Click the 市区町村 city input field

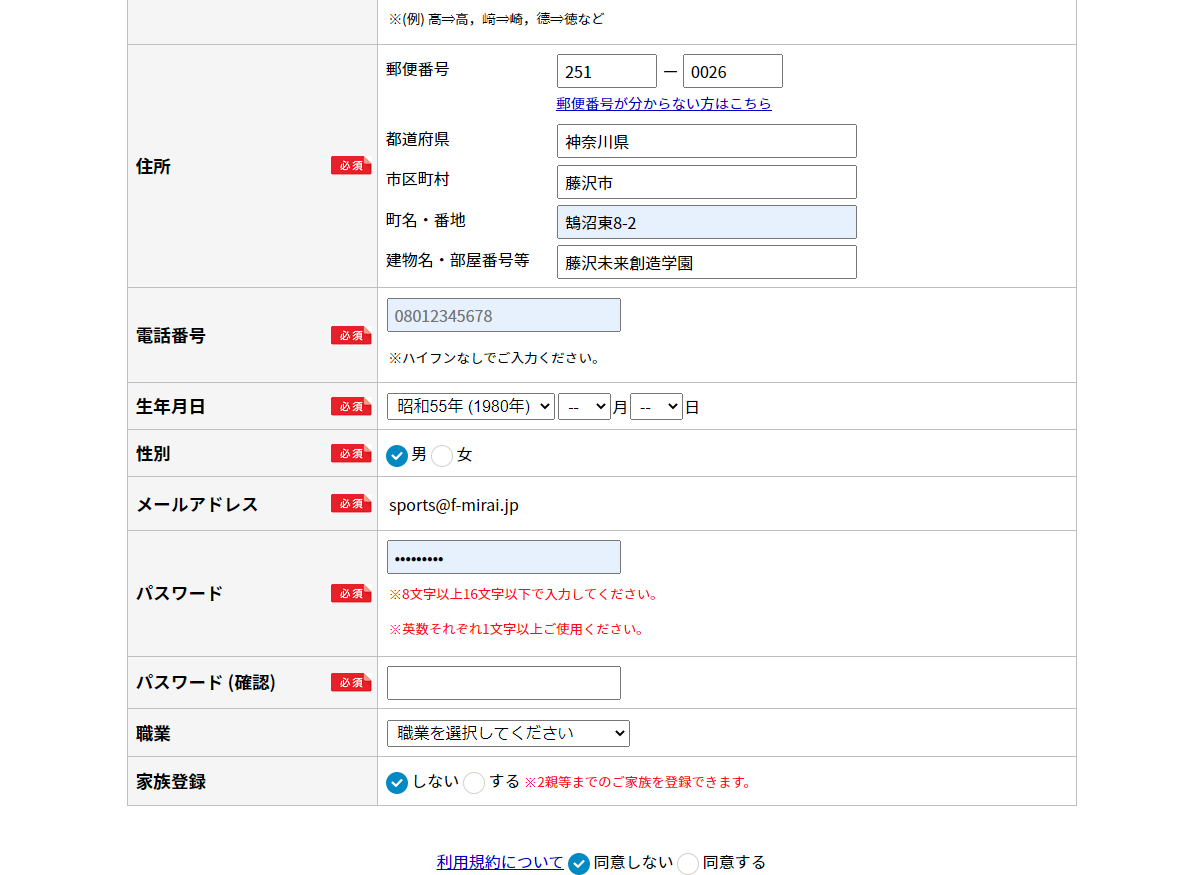[x=706, y=182]
